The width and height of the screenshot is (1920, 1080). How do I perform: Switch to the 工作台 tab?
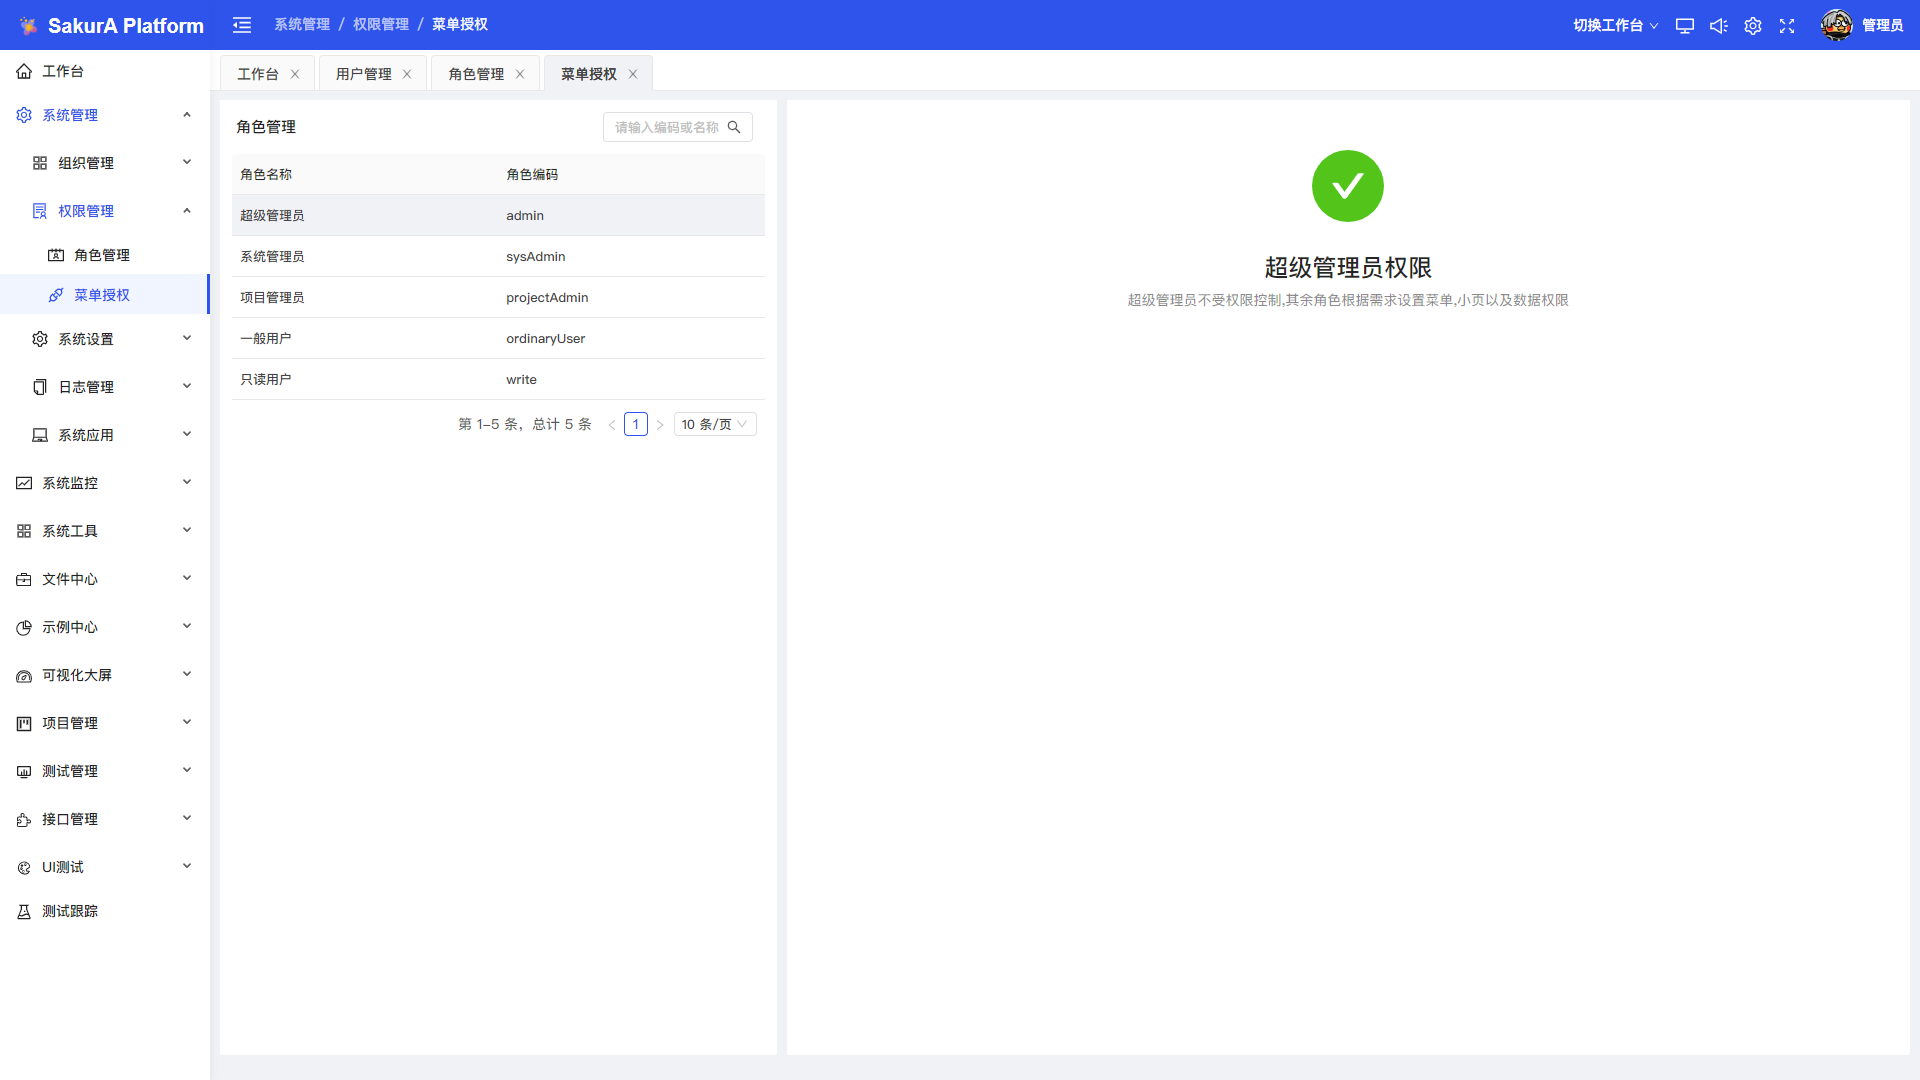(x=257, y=74)
